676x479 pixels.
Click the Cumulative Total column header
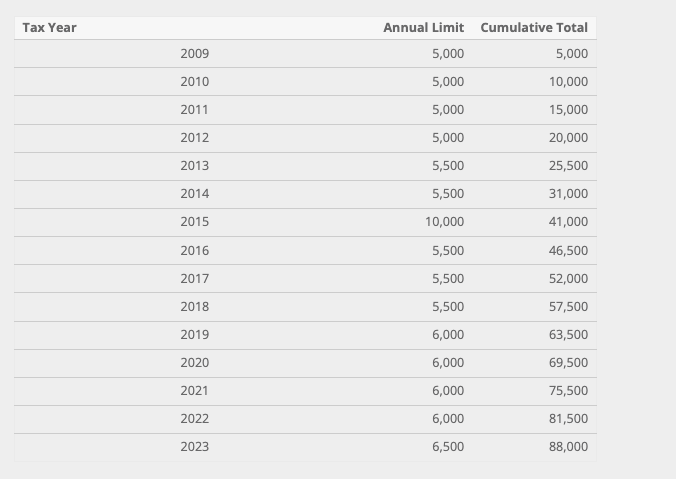(x=534, y=27)
